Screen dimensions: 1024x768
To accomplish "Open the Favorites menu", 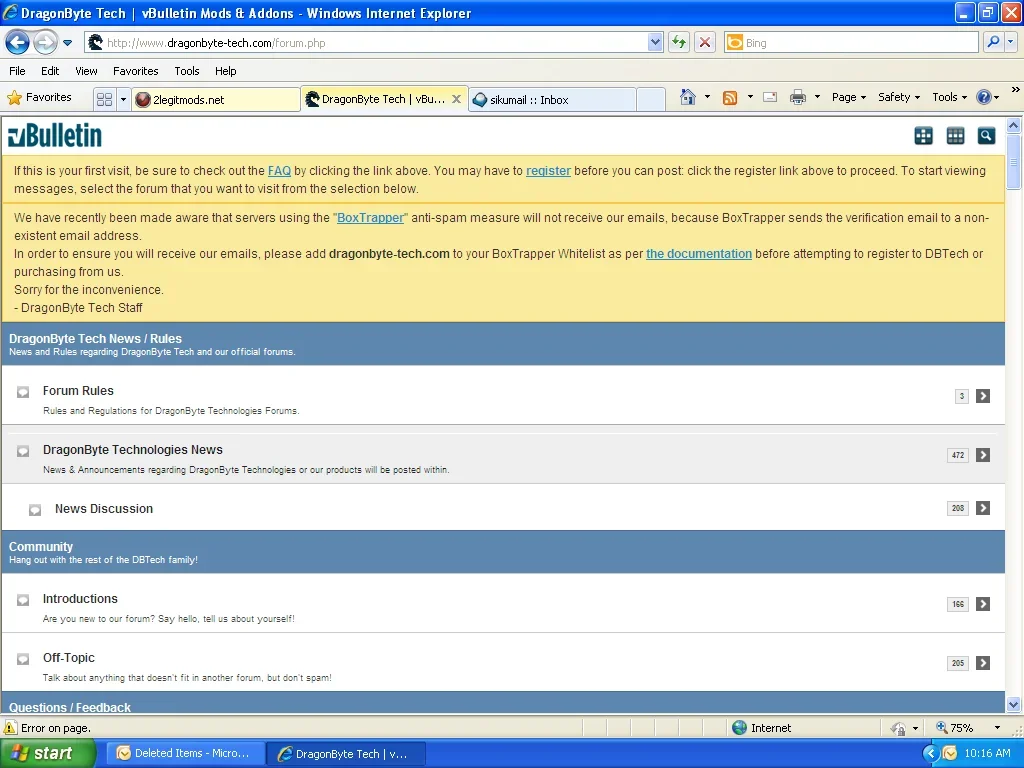I will [x=135, y=71].
